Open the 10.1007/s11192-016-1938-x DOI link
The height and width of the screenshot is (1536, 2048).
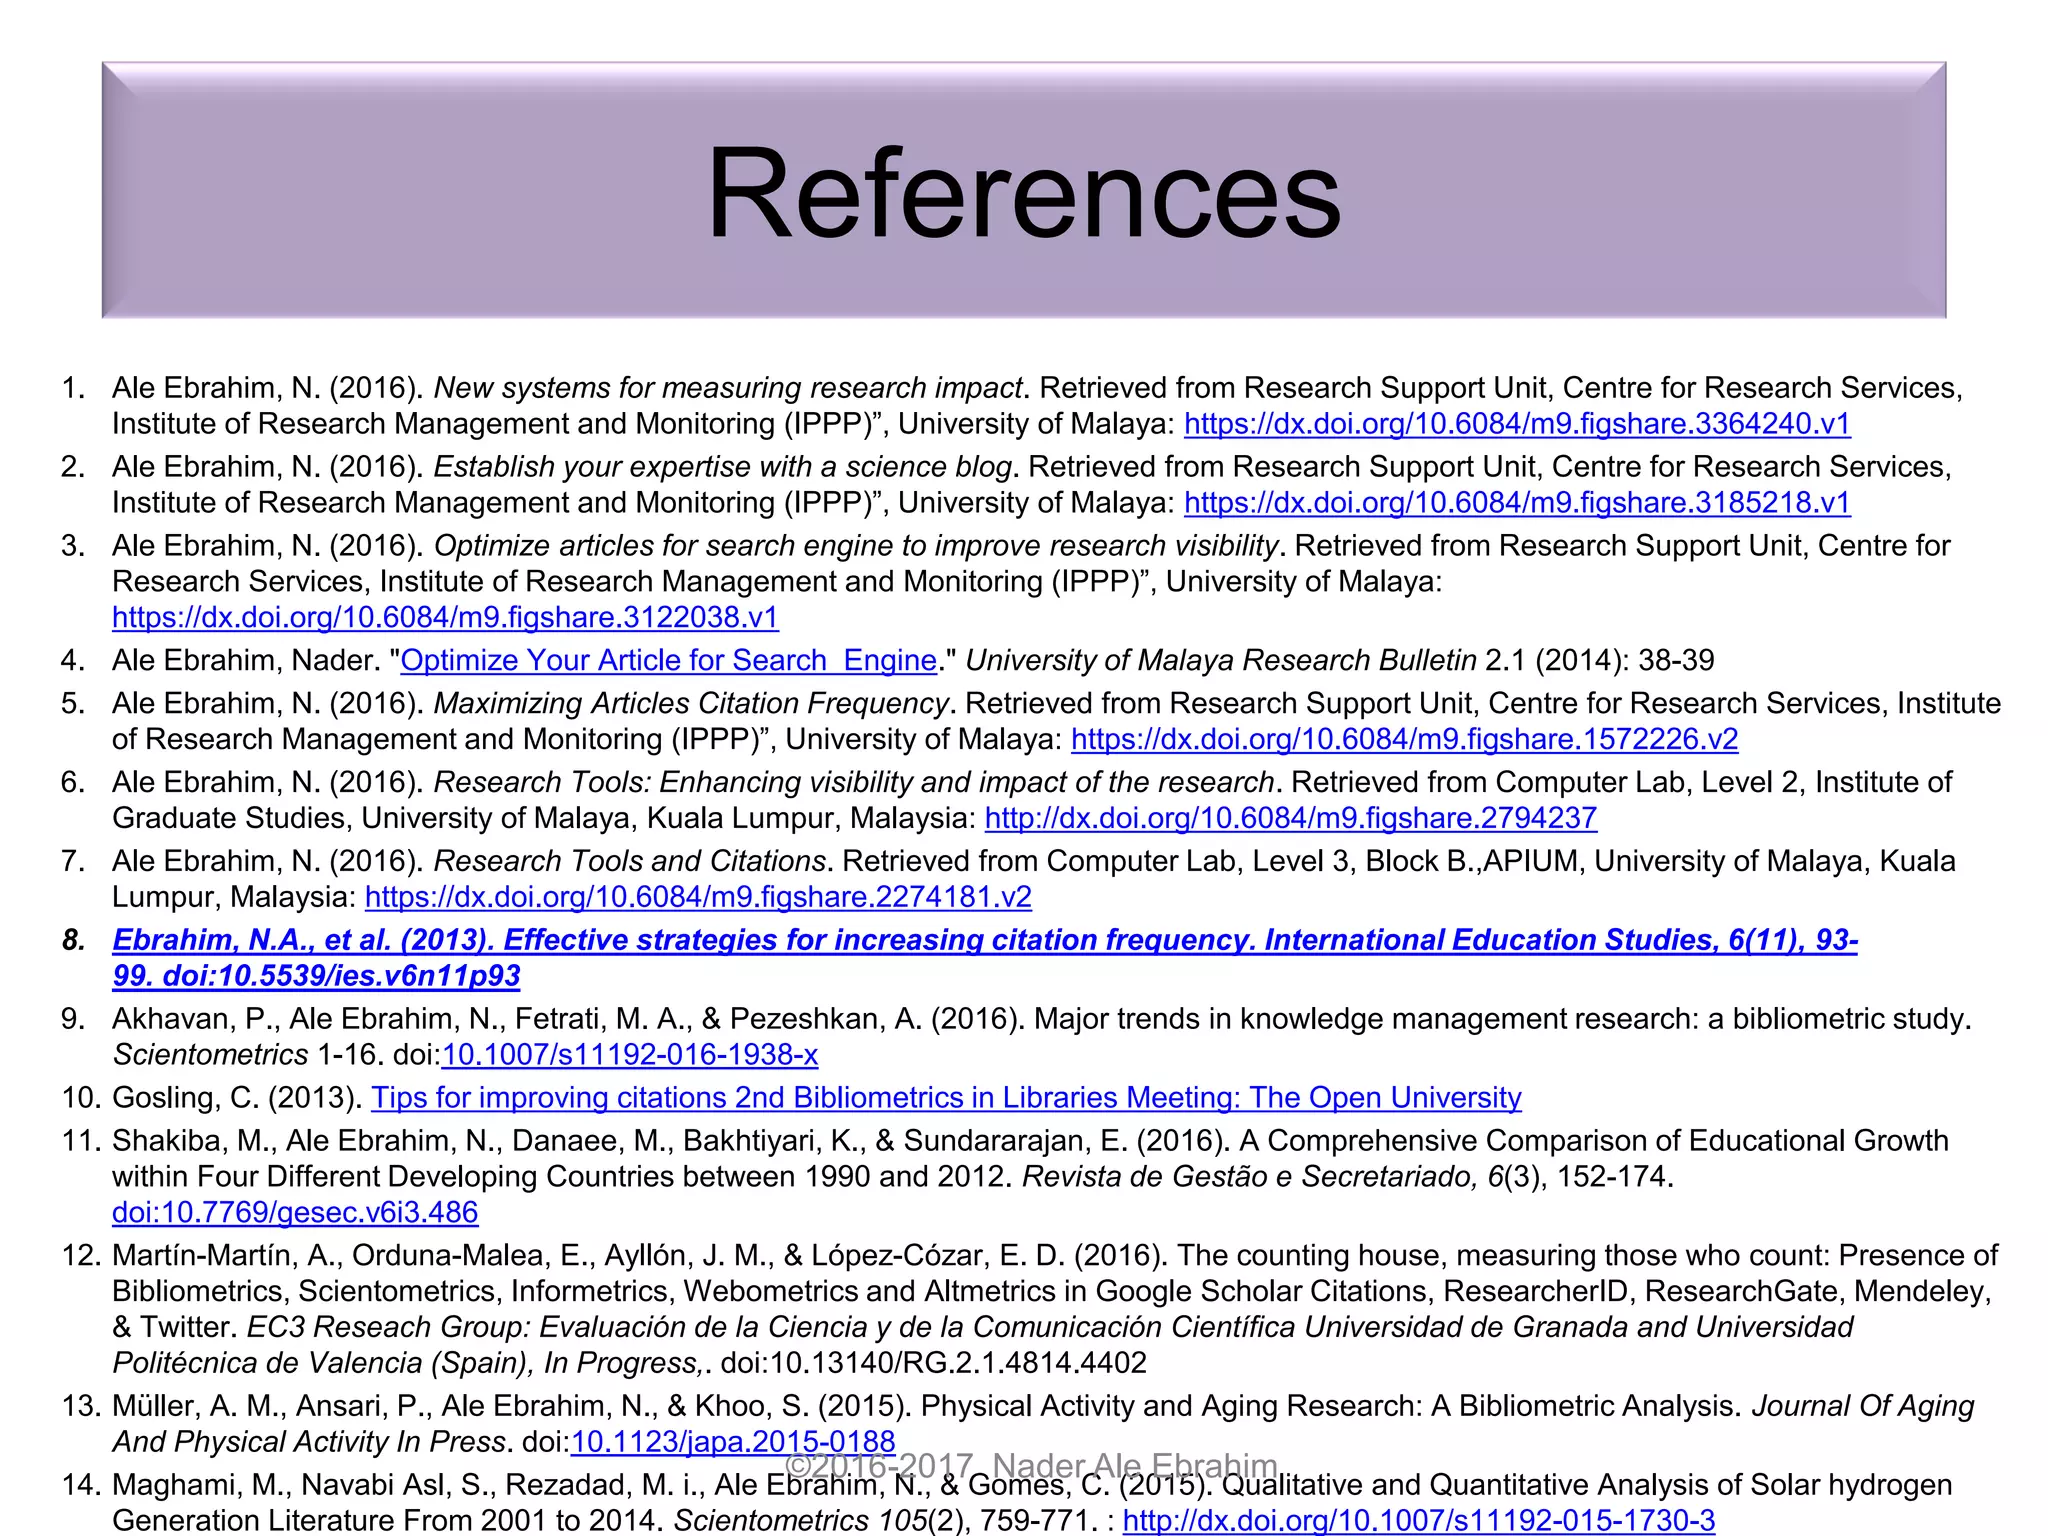[630, 1054]
